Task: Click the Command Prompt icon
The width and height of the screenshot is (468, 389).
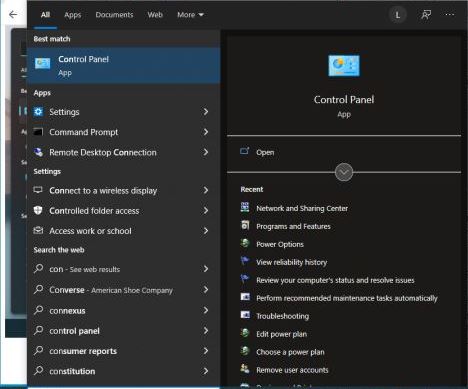Action: pos(38,132)
